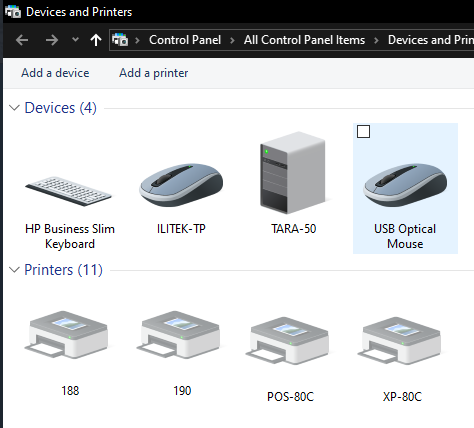Select the ILITEK-TP mouse device icon
Viewport: 474px width, 428px height.
click(181, 184)
